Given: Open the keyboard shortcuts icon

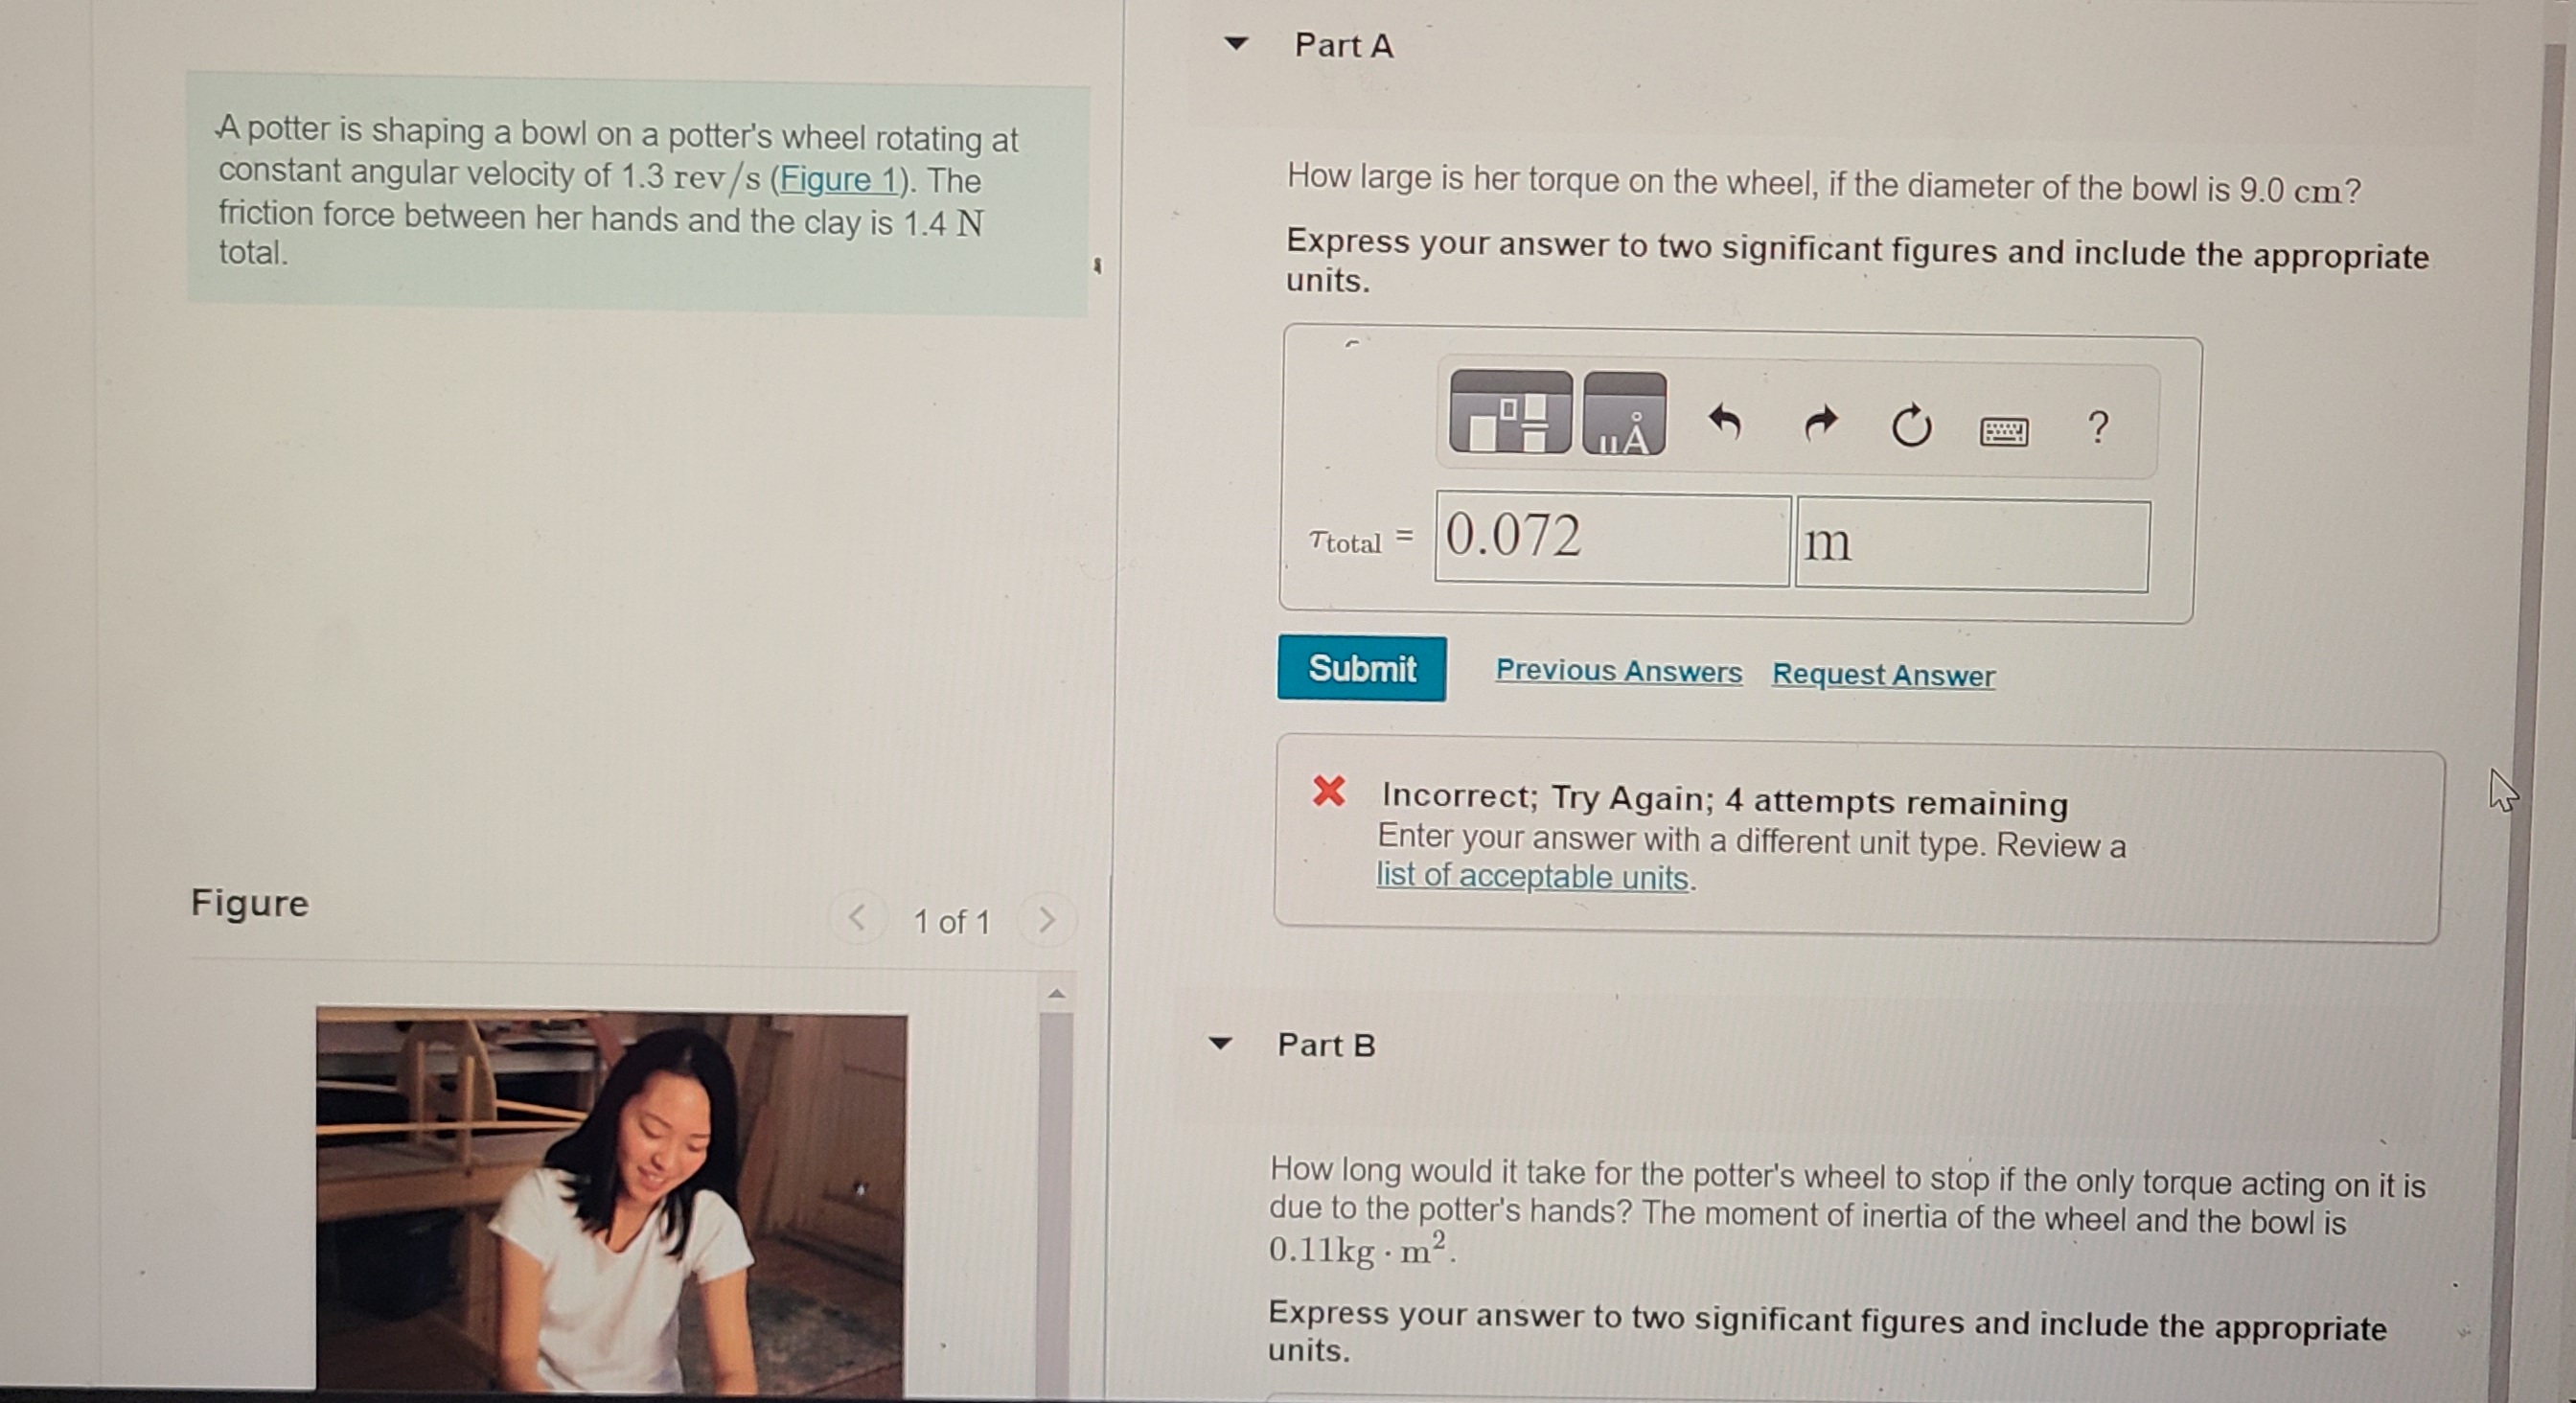Looking at the screenshot, I should [x=2004, y=431].
